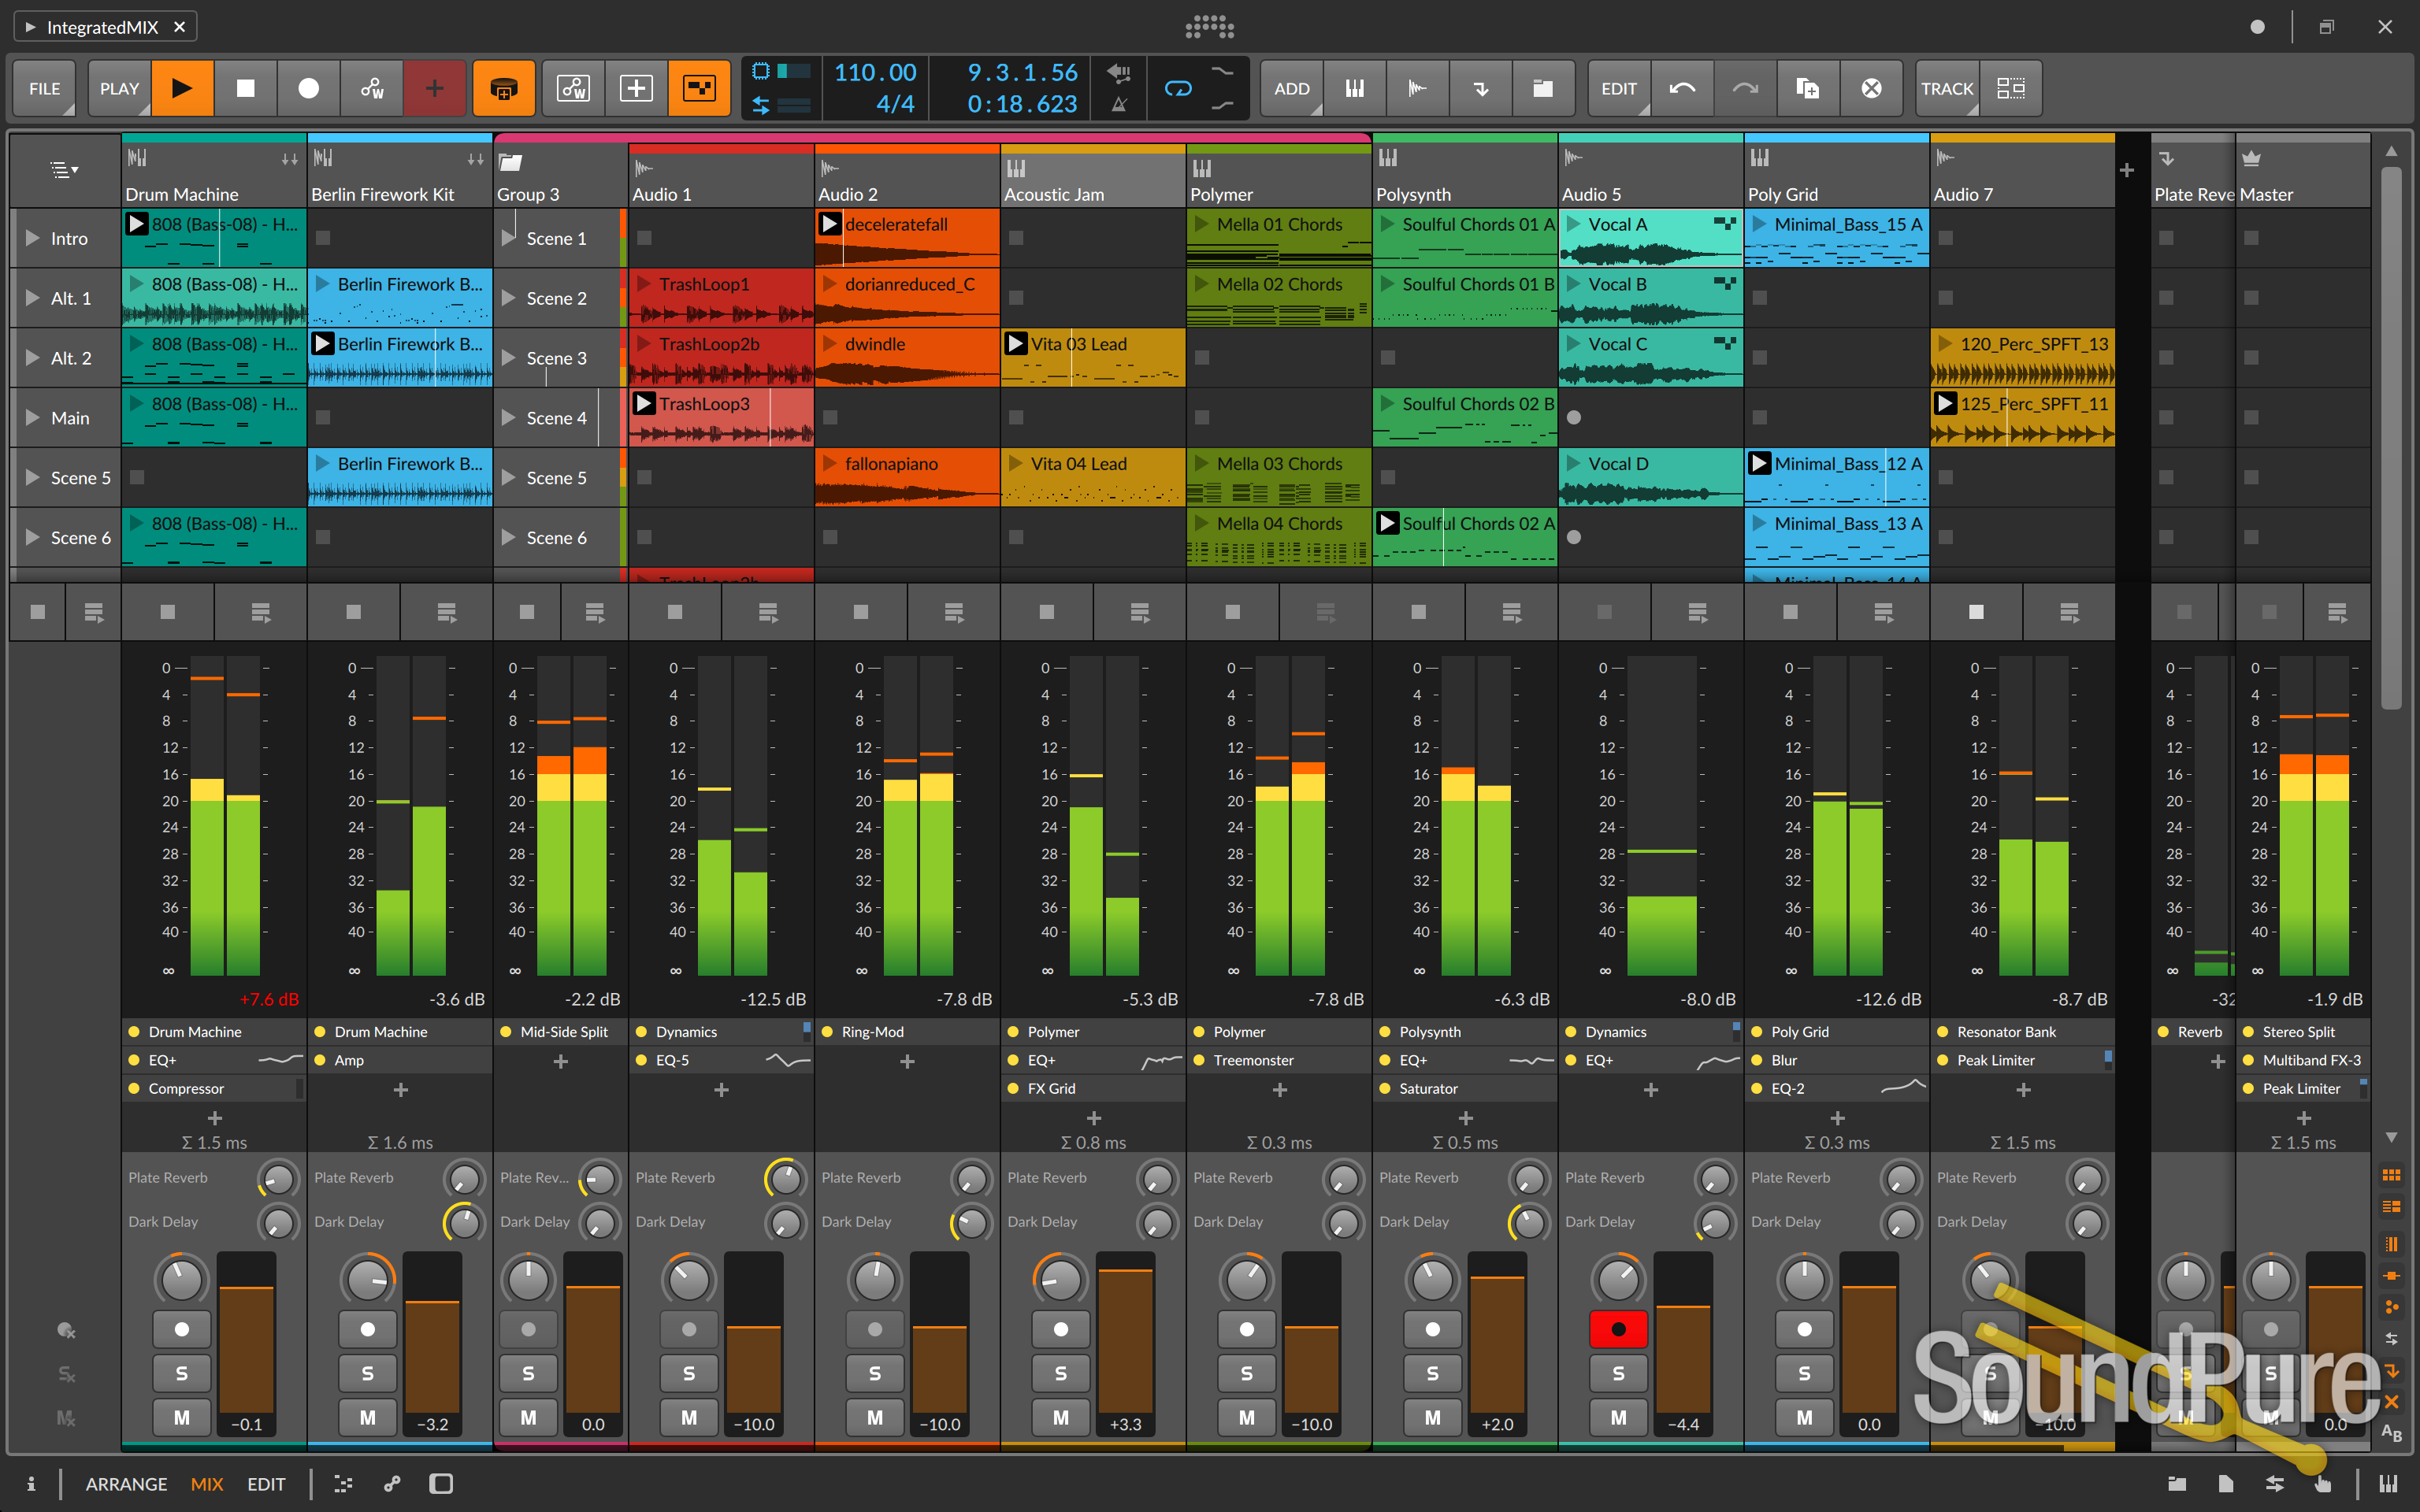Image resolution: width=2420 pixels, height=1512 pixels.
Task: Mute the Polysynth track
Action: point(1432,1417)
